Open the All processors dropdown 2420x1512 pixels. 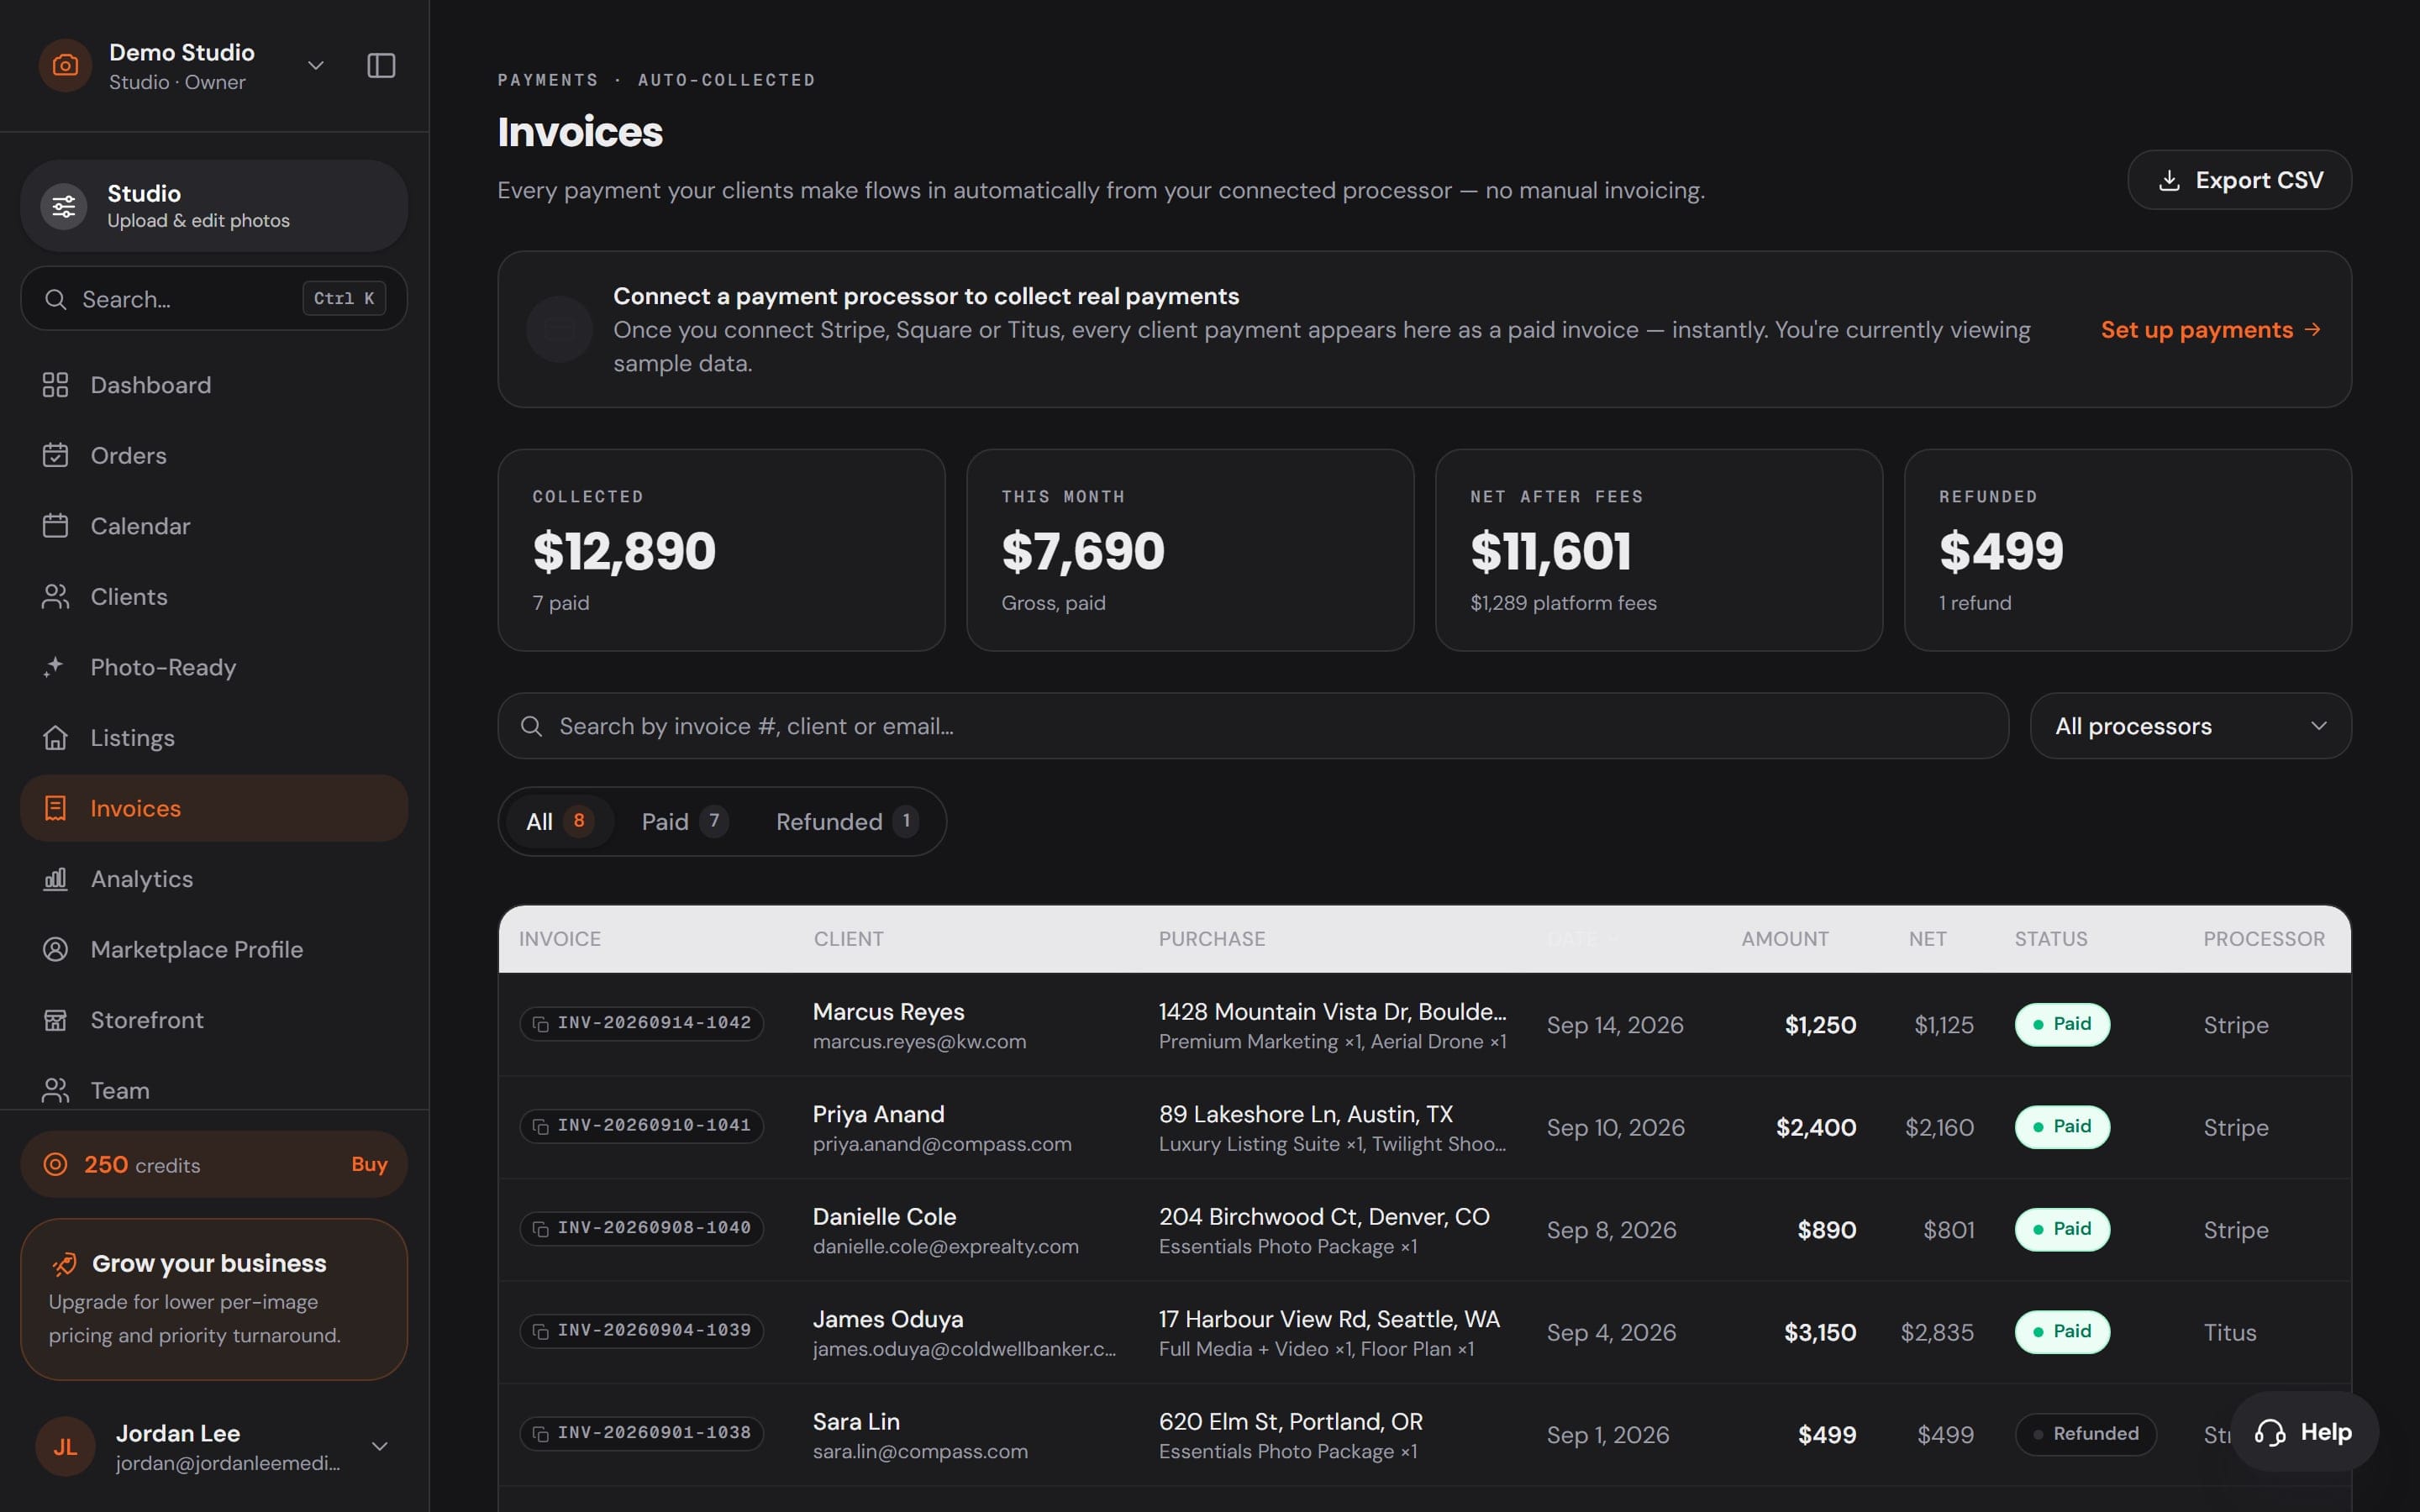2190,726
